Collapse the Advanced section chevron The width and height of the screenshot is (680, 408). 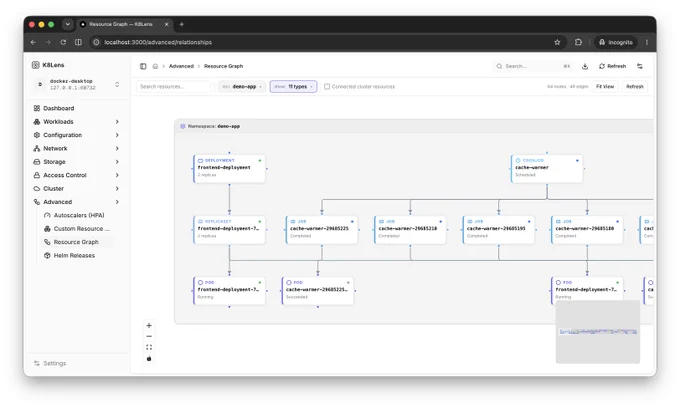click(x=117, y=202)
